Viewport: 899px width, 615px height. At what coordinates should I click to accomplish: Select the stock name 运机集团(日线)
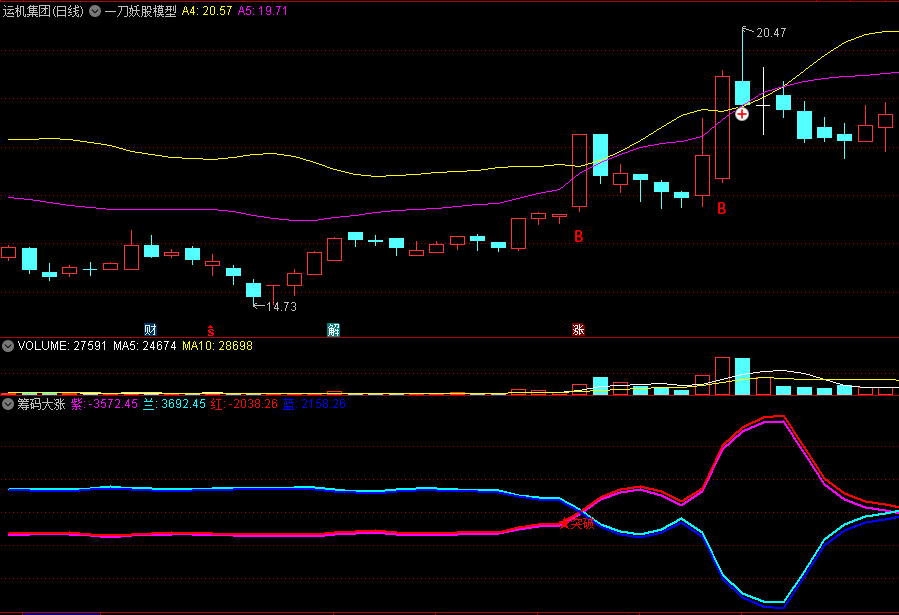click(x=43, y=11)
